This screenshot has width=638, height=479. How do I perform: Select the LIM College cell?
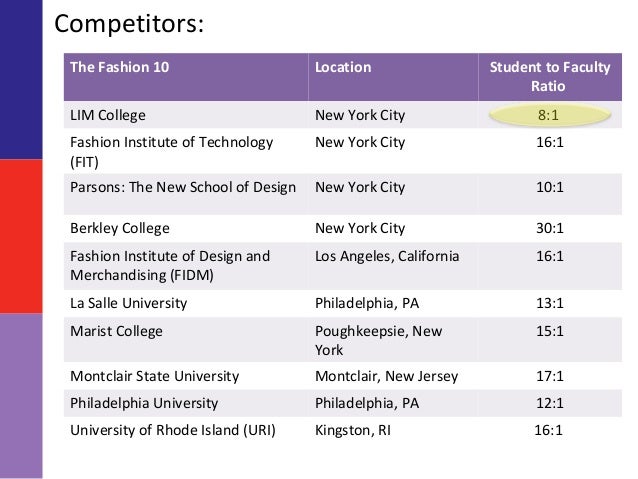[186, 115]
